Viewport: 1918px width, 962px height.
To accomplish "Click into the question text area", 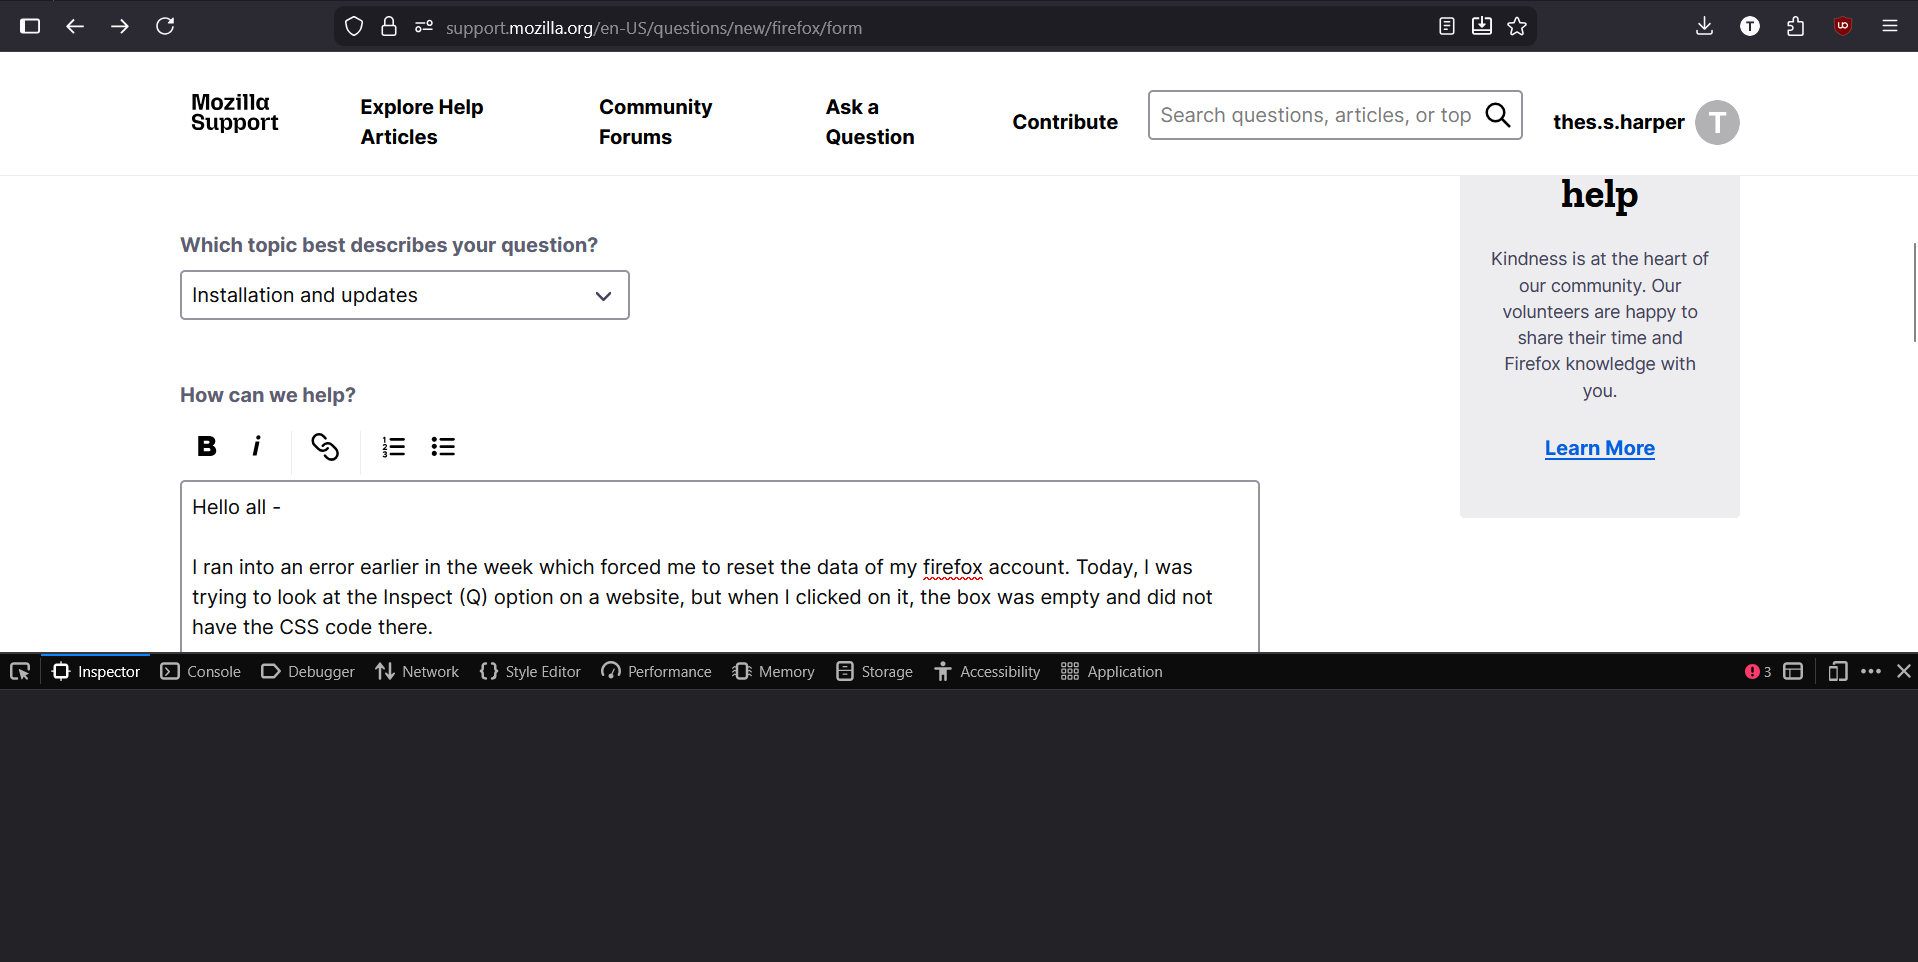I will [720, 567].
